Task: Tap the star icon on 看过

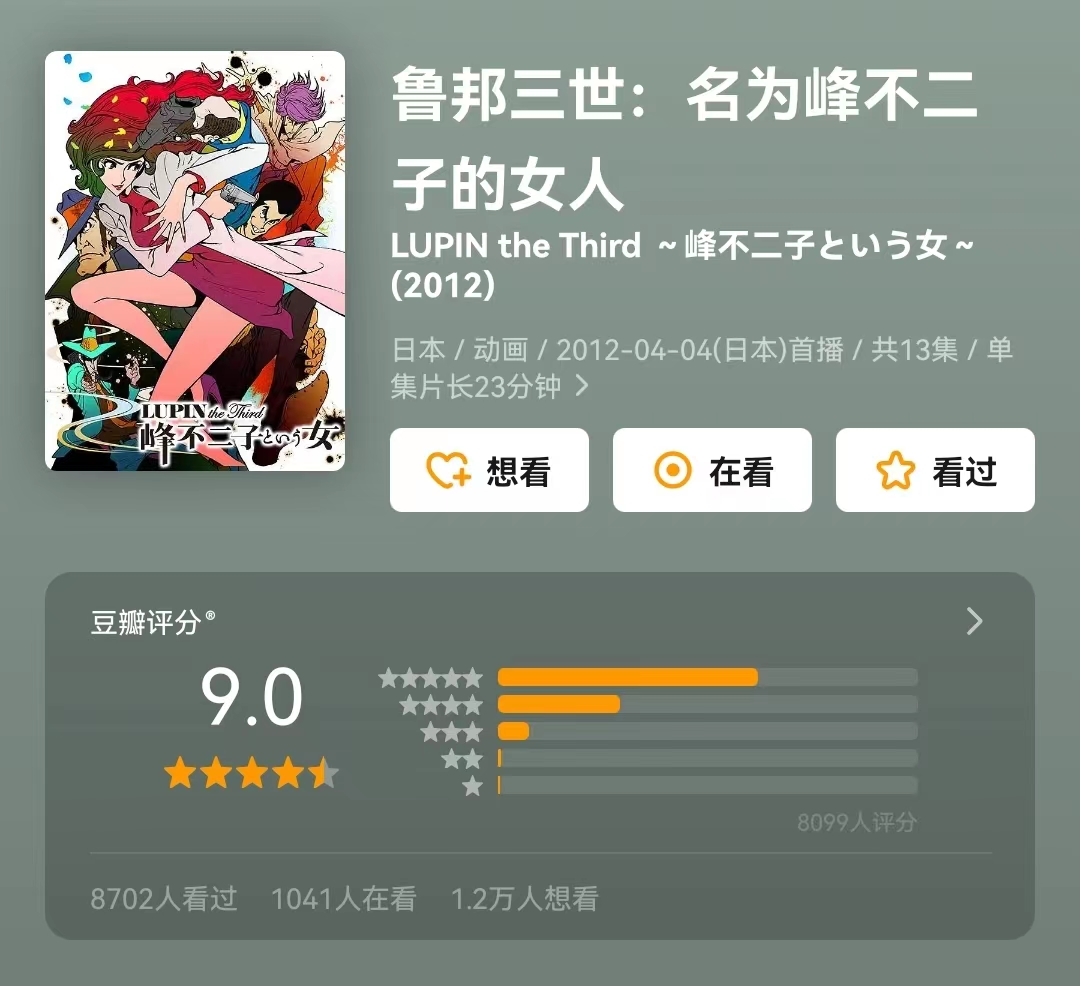Action: coord(895,470)
